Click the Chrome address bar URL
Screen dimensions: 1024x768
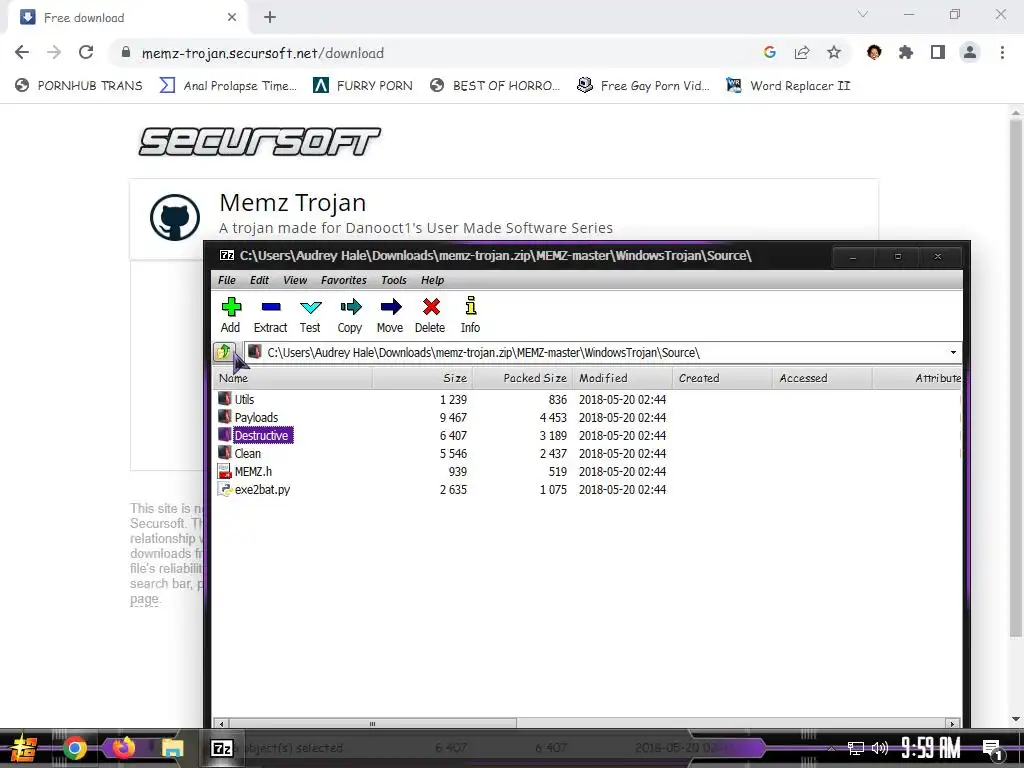pyautogui.click(x=263, y=54)
